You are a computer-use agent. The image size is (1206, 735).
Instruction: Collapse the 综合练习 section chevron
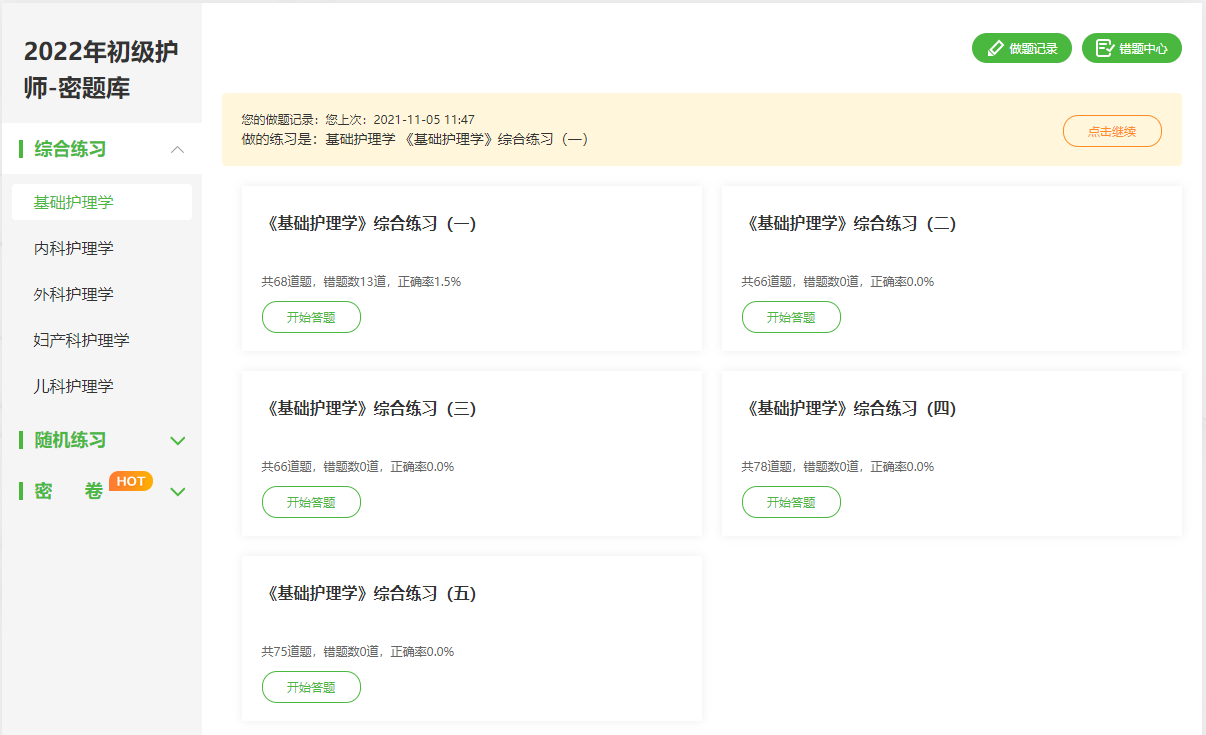point(178,149)
